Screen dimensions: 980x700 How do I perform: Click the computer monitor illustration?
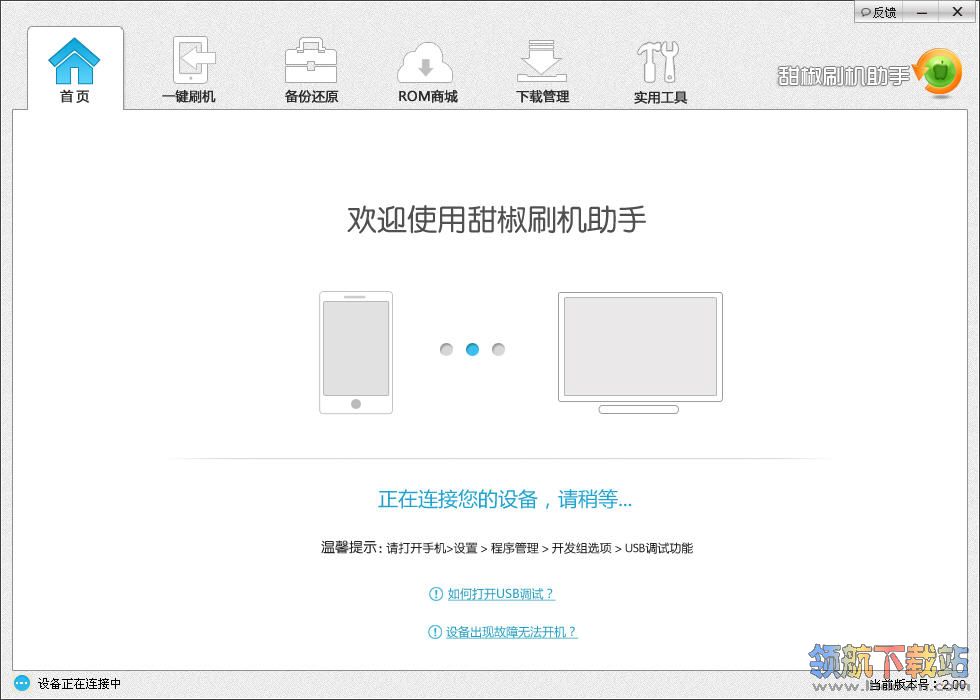(x=640, y=352)
